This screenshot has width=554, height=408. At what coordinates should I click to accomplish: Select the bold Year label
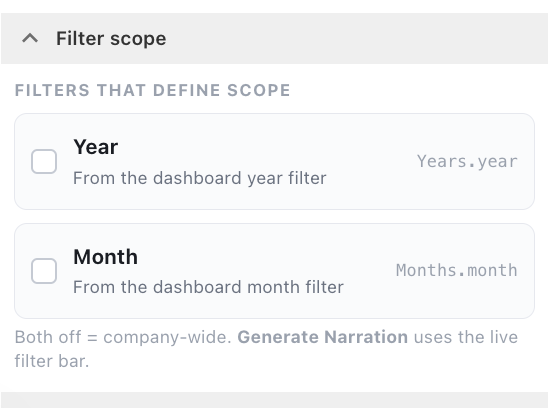[x=95, y=147]
